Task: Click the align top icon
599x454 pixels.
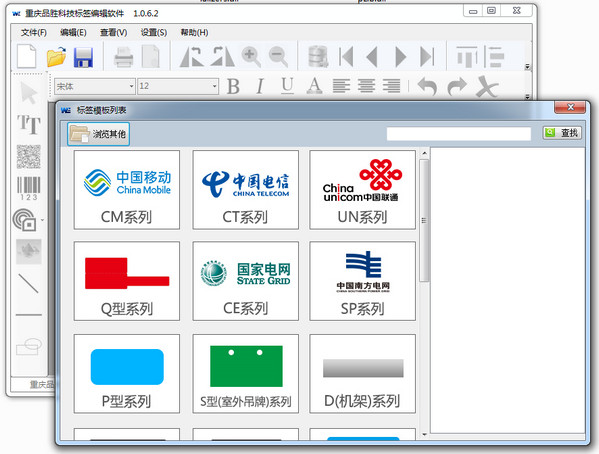Action: 467,57
